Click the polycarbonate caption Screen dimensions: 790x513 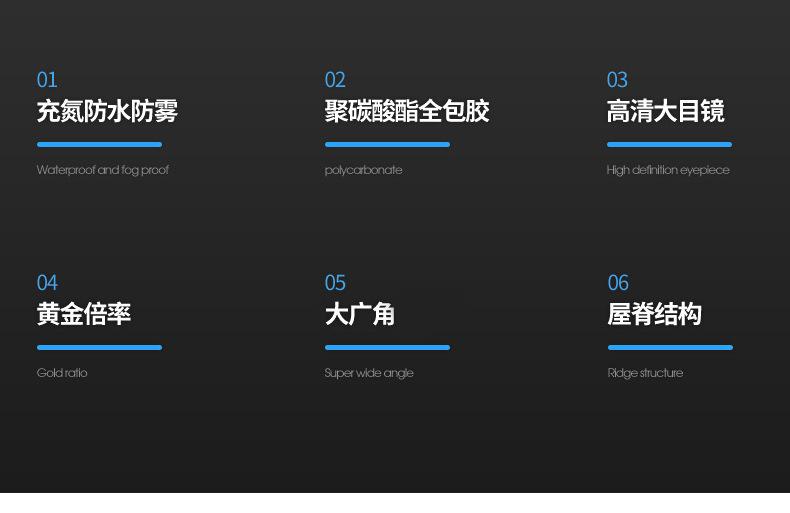click(x=363, y=170)
